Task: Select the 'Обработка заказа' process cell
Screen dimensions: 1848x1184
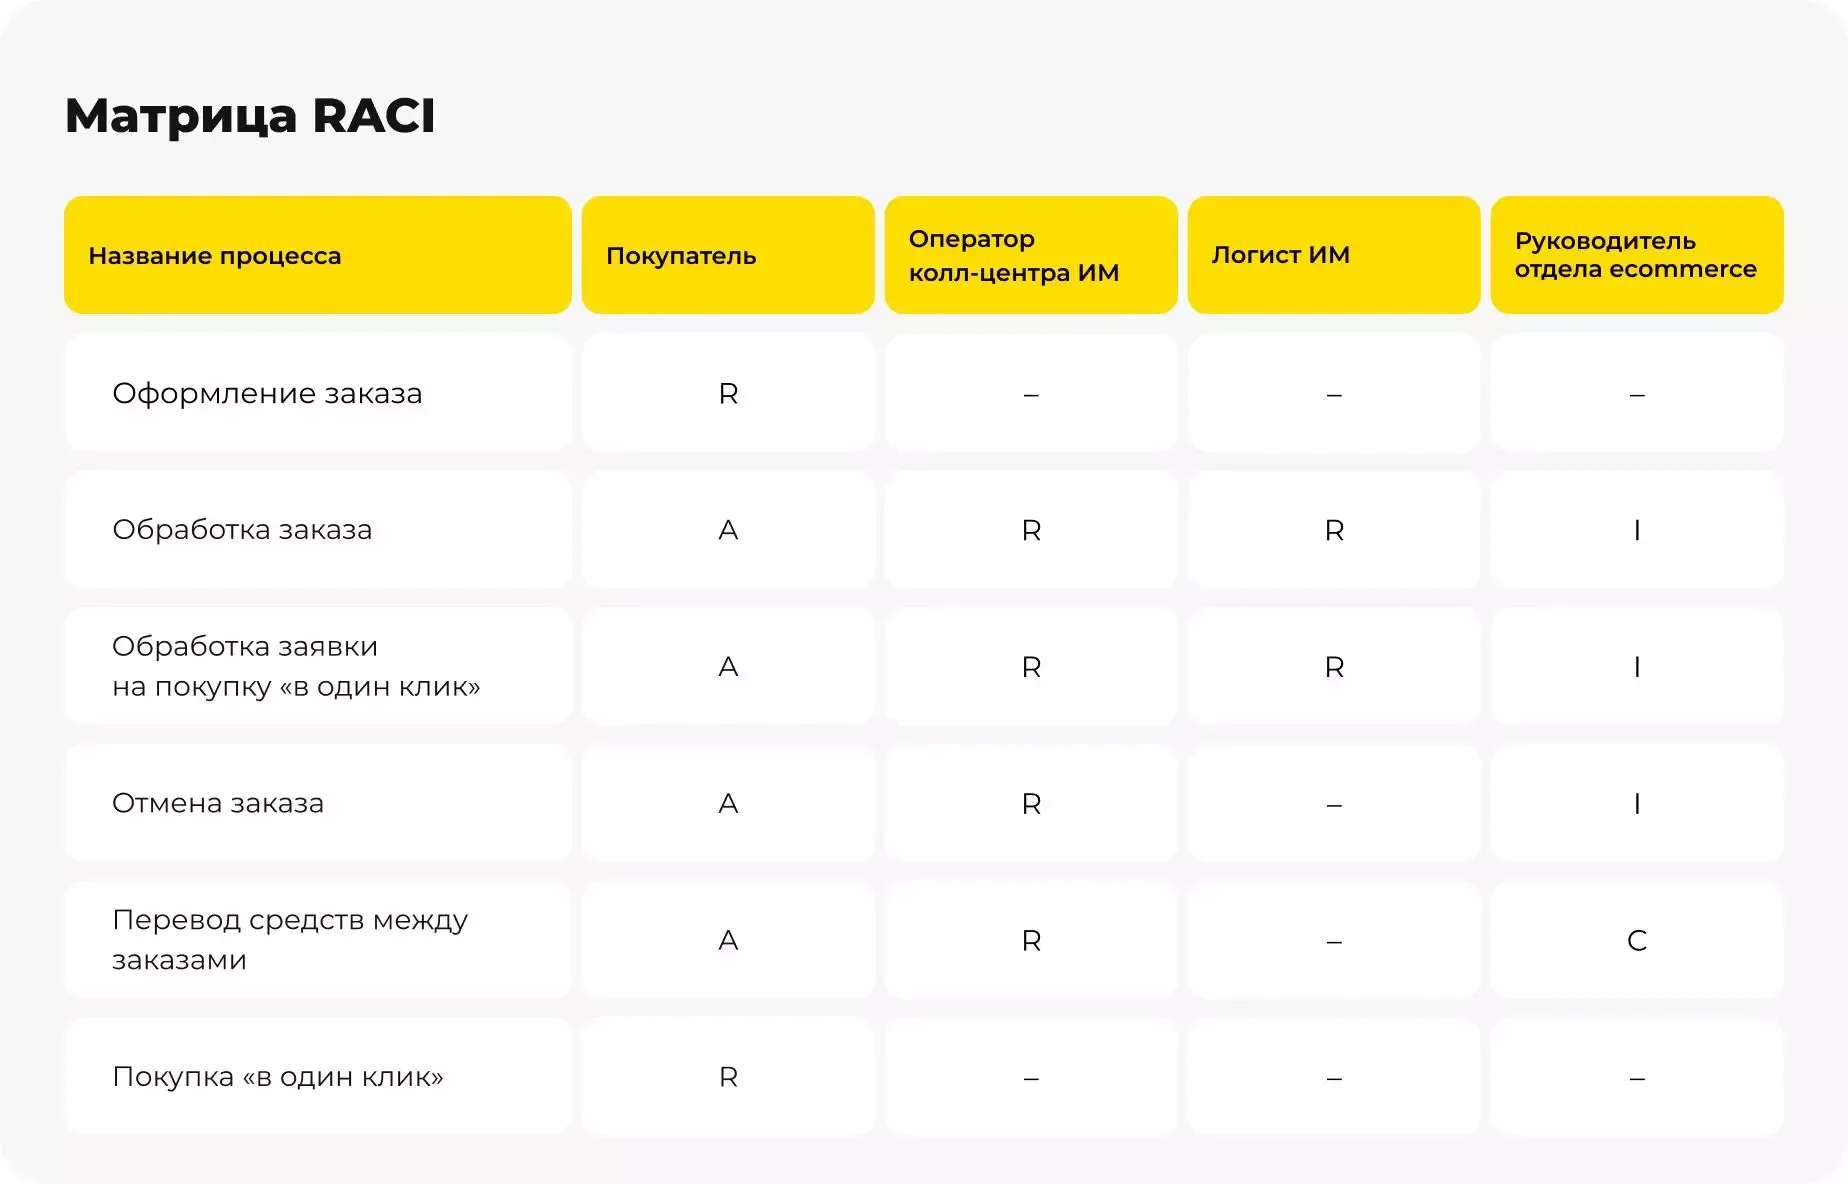Action: (x=242, y=529)
